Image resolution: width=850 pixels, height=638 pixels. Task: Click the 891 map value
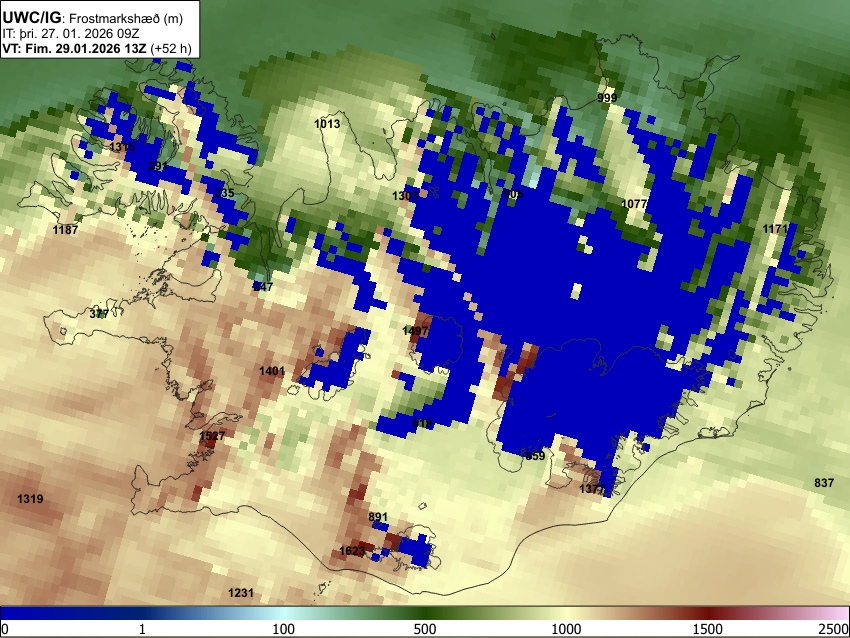click(x=378, y=517)
